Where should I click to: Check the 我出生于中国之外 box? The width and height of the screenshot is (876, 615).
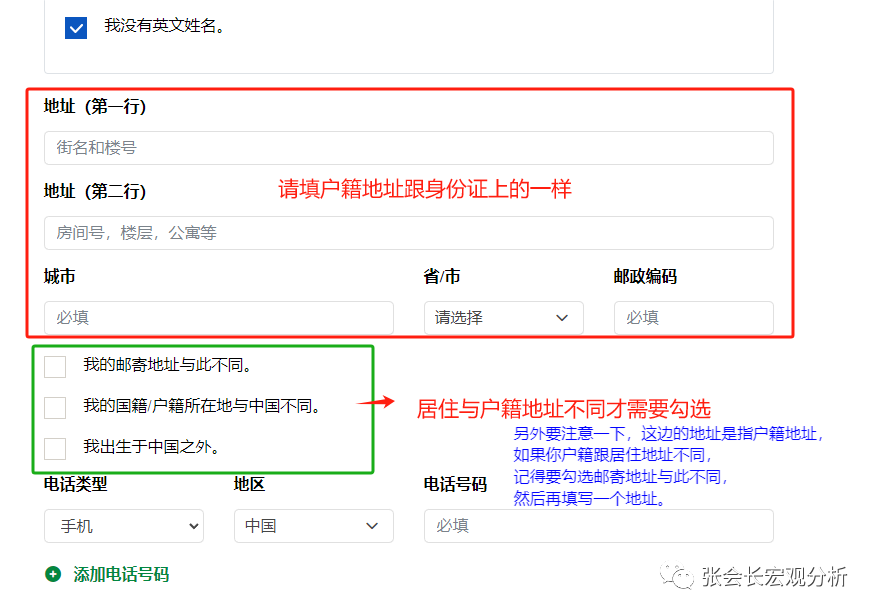55,447
